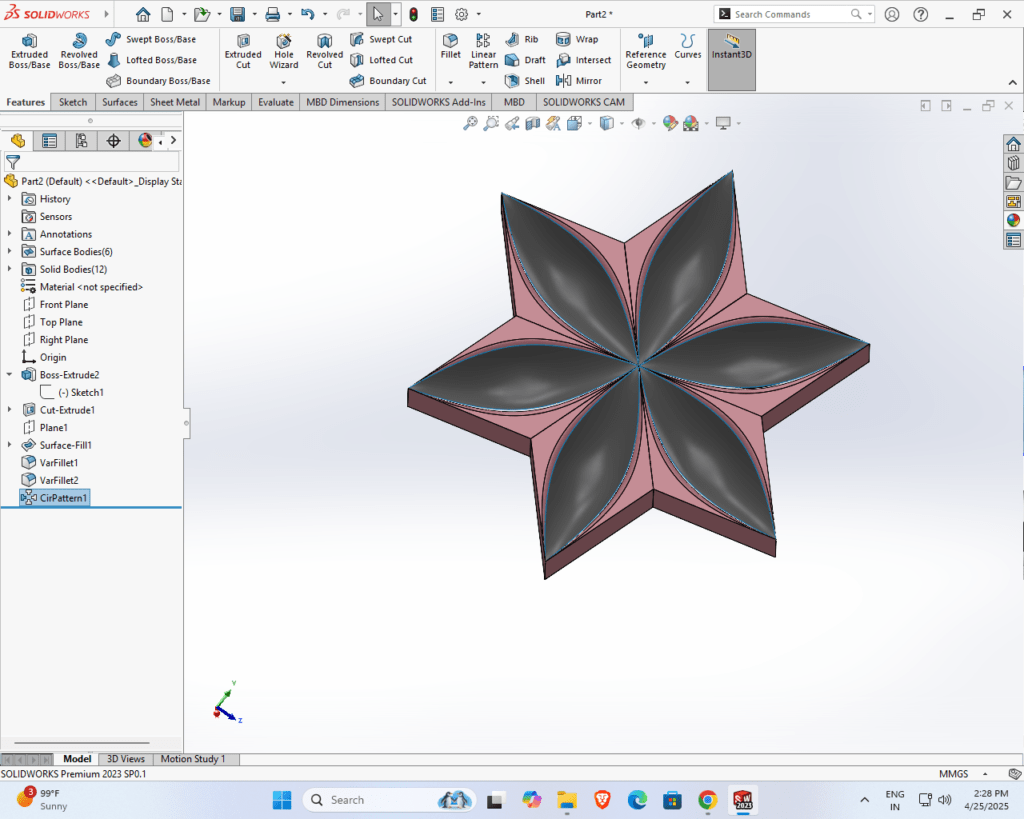Open the Hole Wizard tool
The width and height of the screenshot is (1024, 819).
[x=284, y=51]
